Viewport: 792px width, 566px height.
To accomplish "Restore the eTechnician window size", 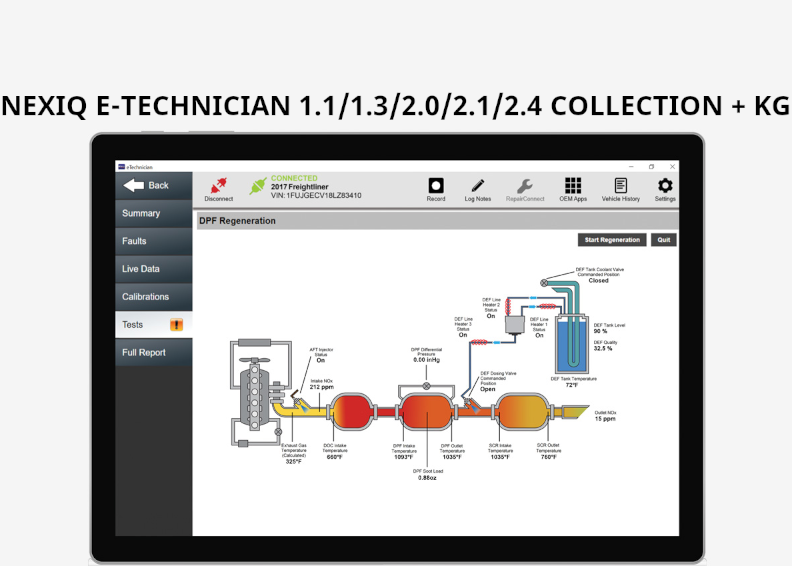I will pos(652,167).
